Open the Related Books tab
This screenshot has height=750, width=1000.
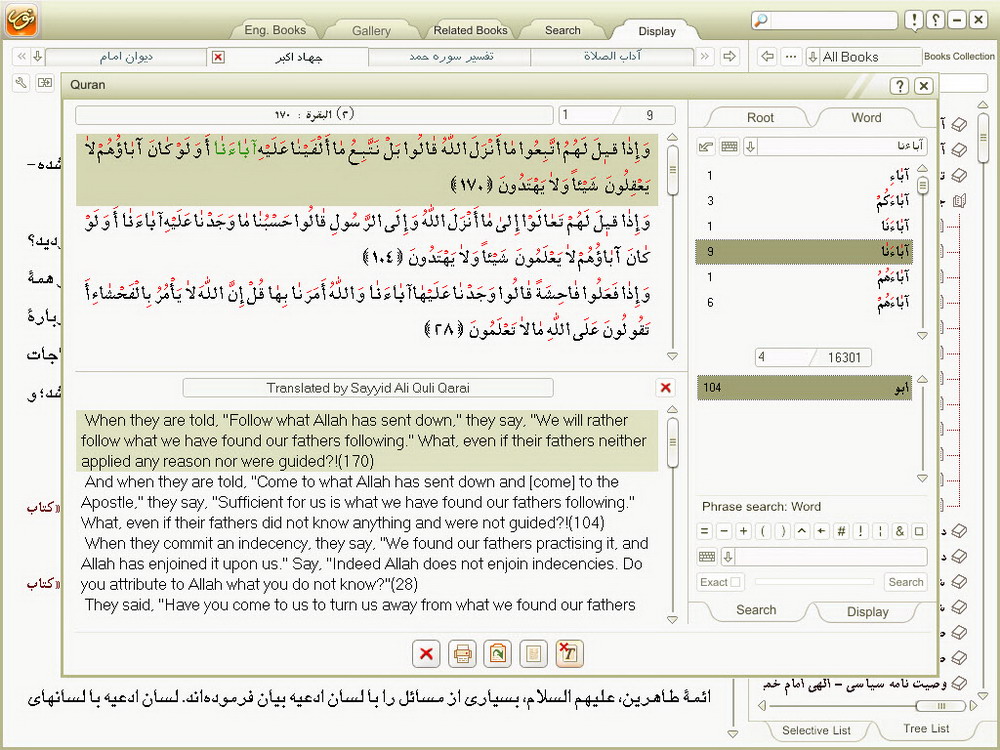470,30
